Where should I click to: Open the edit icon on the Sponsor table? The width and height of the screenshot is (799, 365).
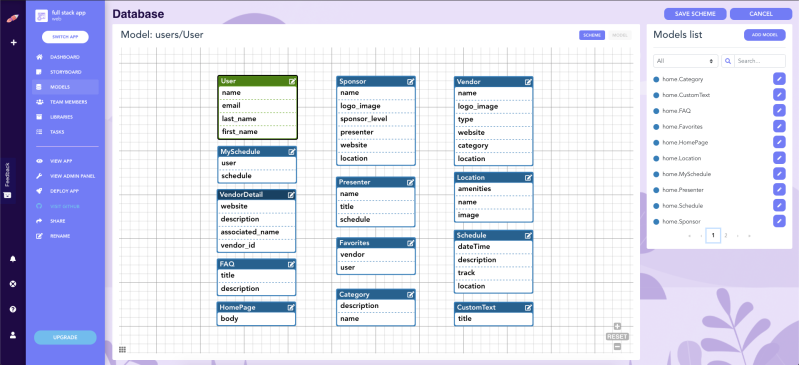click(411, 82)
